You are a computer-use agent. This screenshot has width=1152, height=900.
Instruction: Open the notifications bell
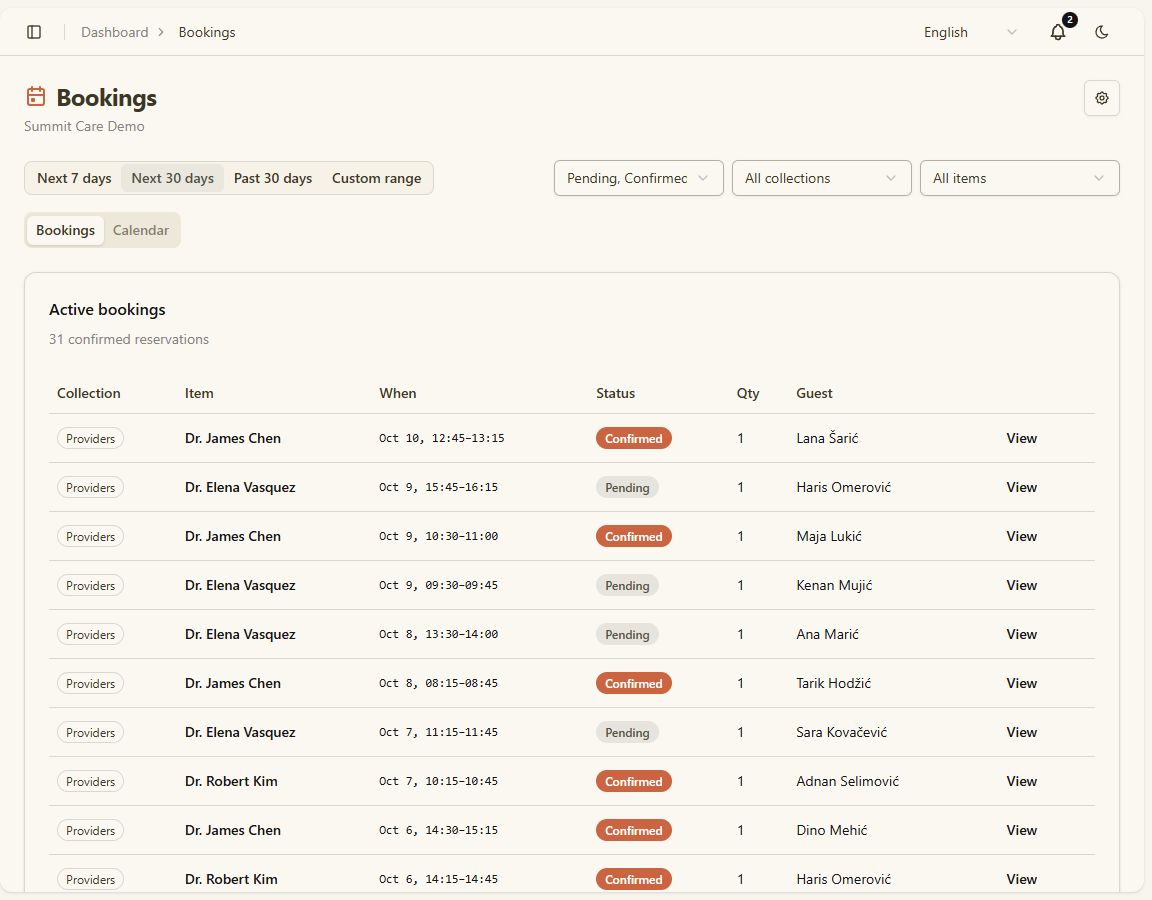point(1058,32)
